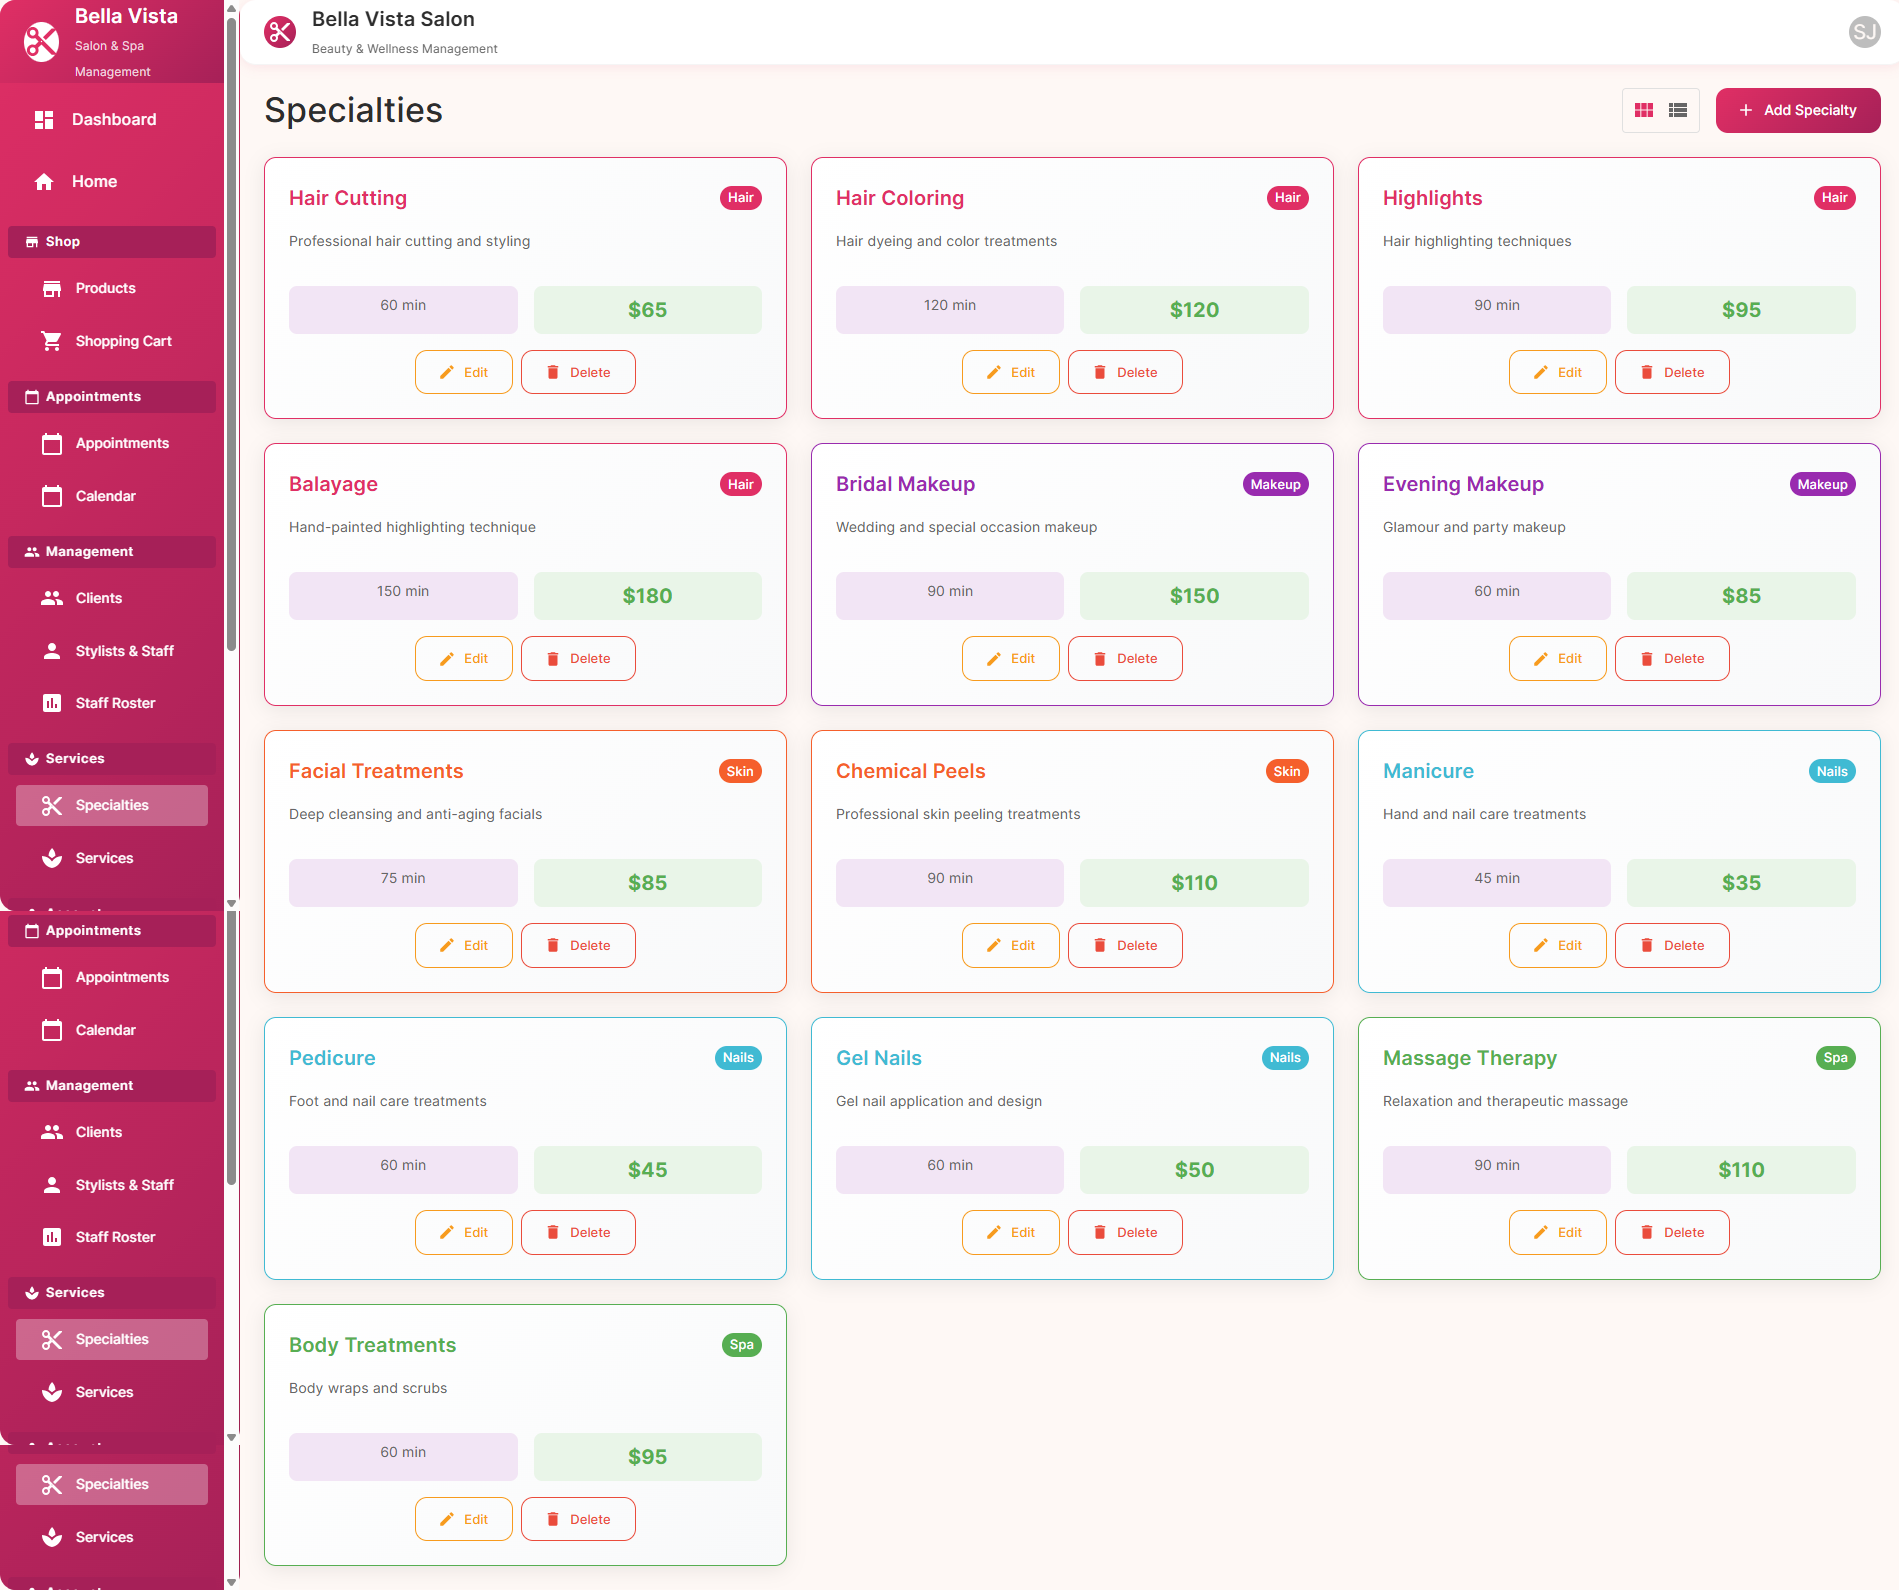This screenshot has width=1899, height=1590.
Task: Click the Shopping Cart icon
Action: coord(52,341)
